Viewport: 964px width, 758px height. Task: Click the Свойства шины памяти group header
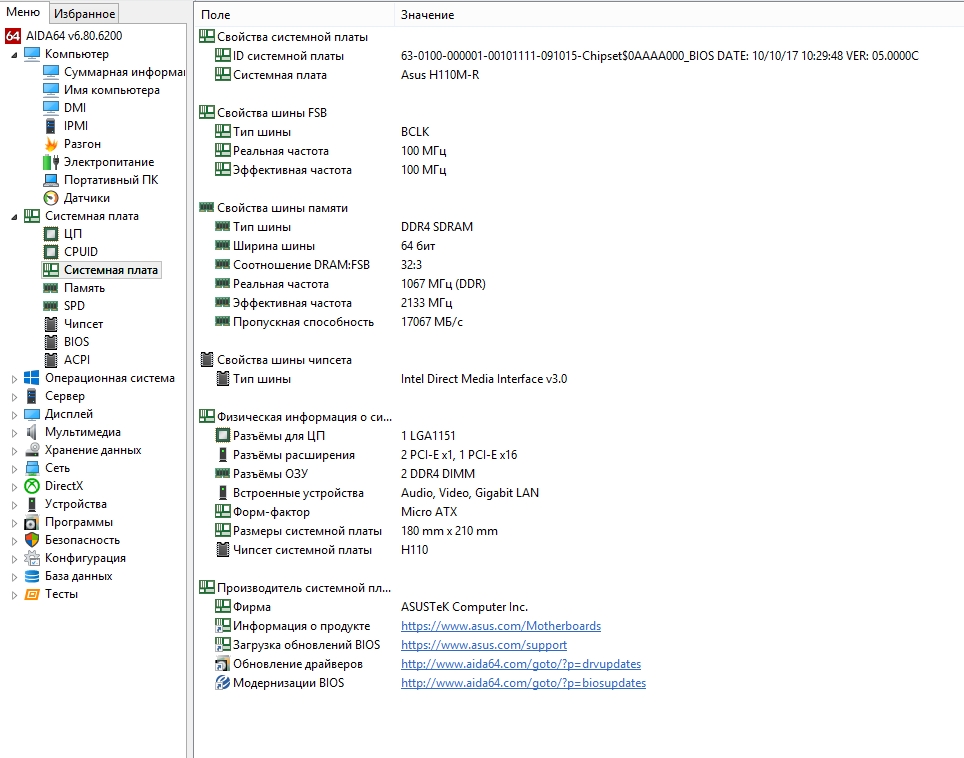pos(274,208)
